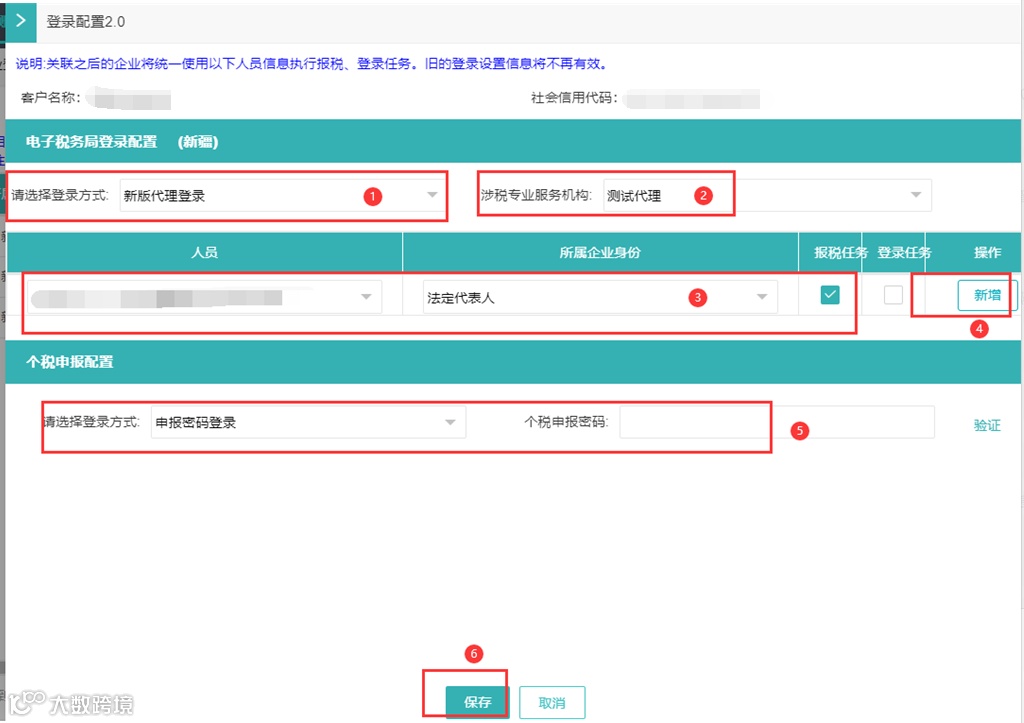Viewport: 1024px width, 723px height.
Task: Click the 验证 link
Action: [987, 425]
